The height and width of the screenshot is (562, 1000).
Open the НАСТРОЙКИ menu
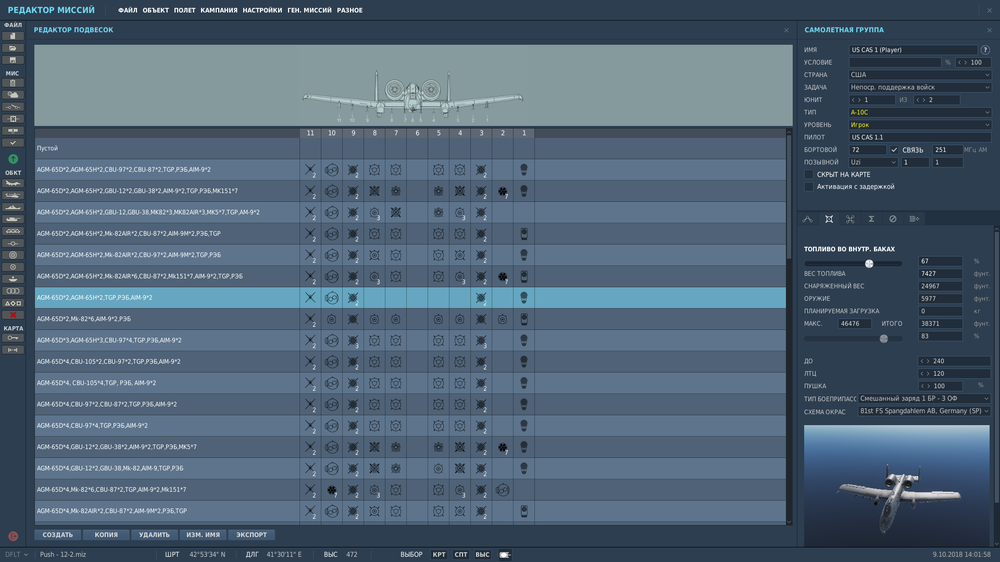262,10
